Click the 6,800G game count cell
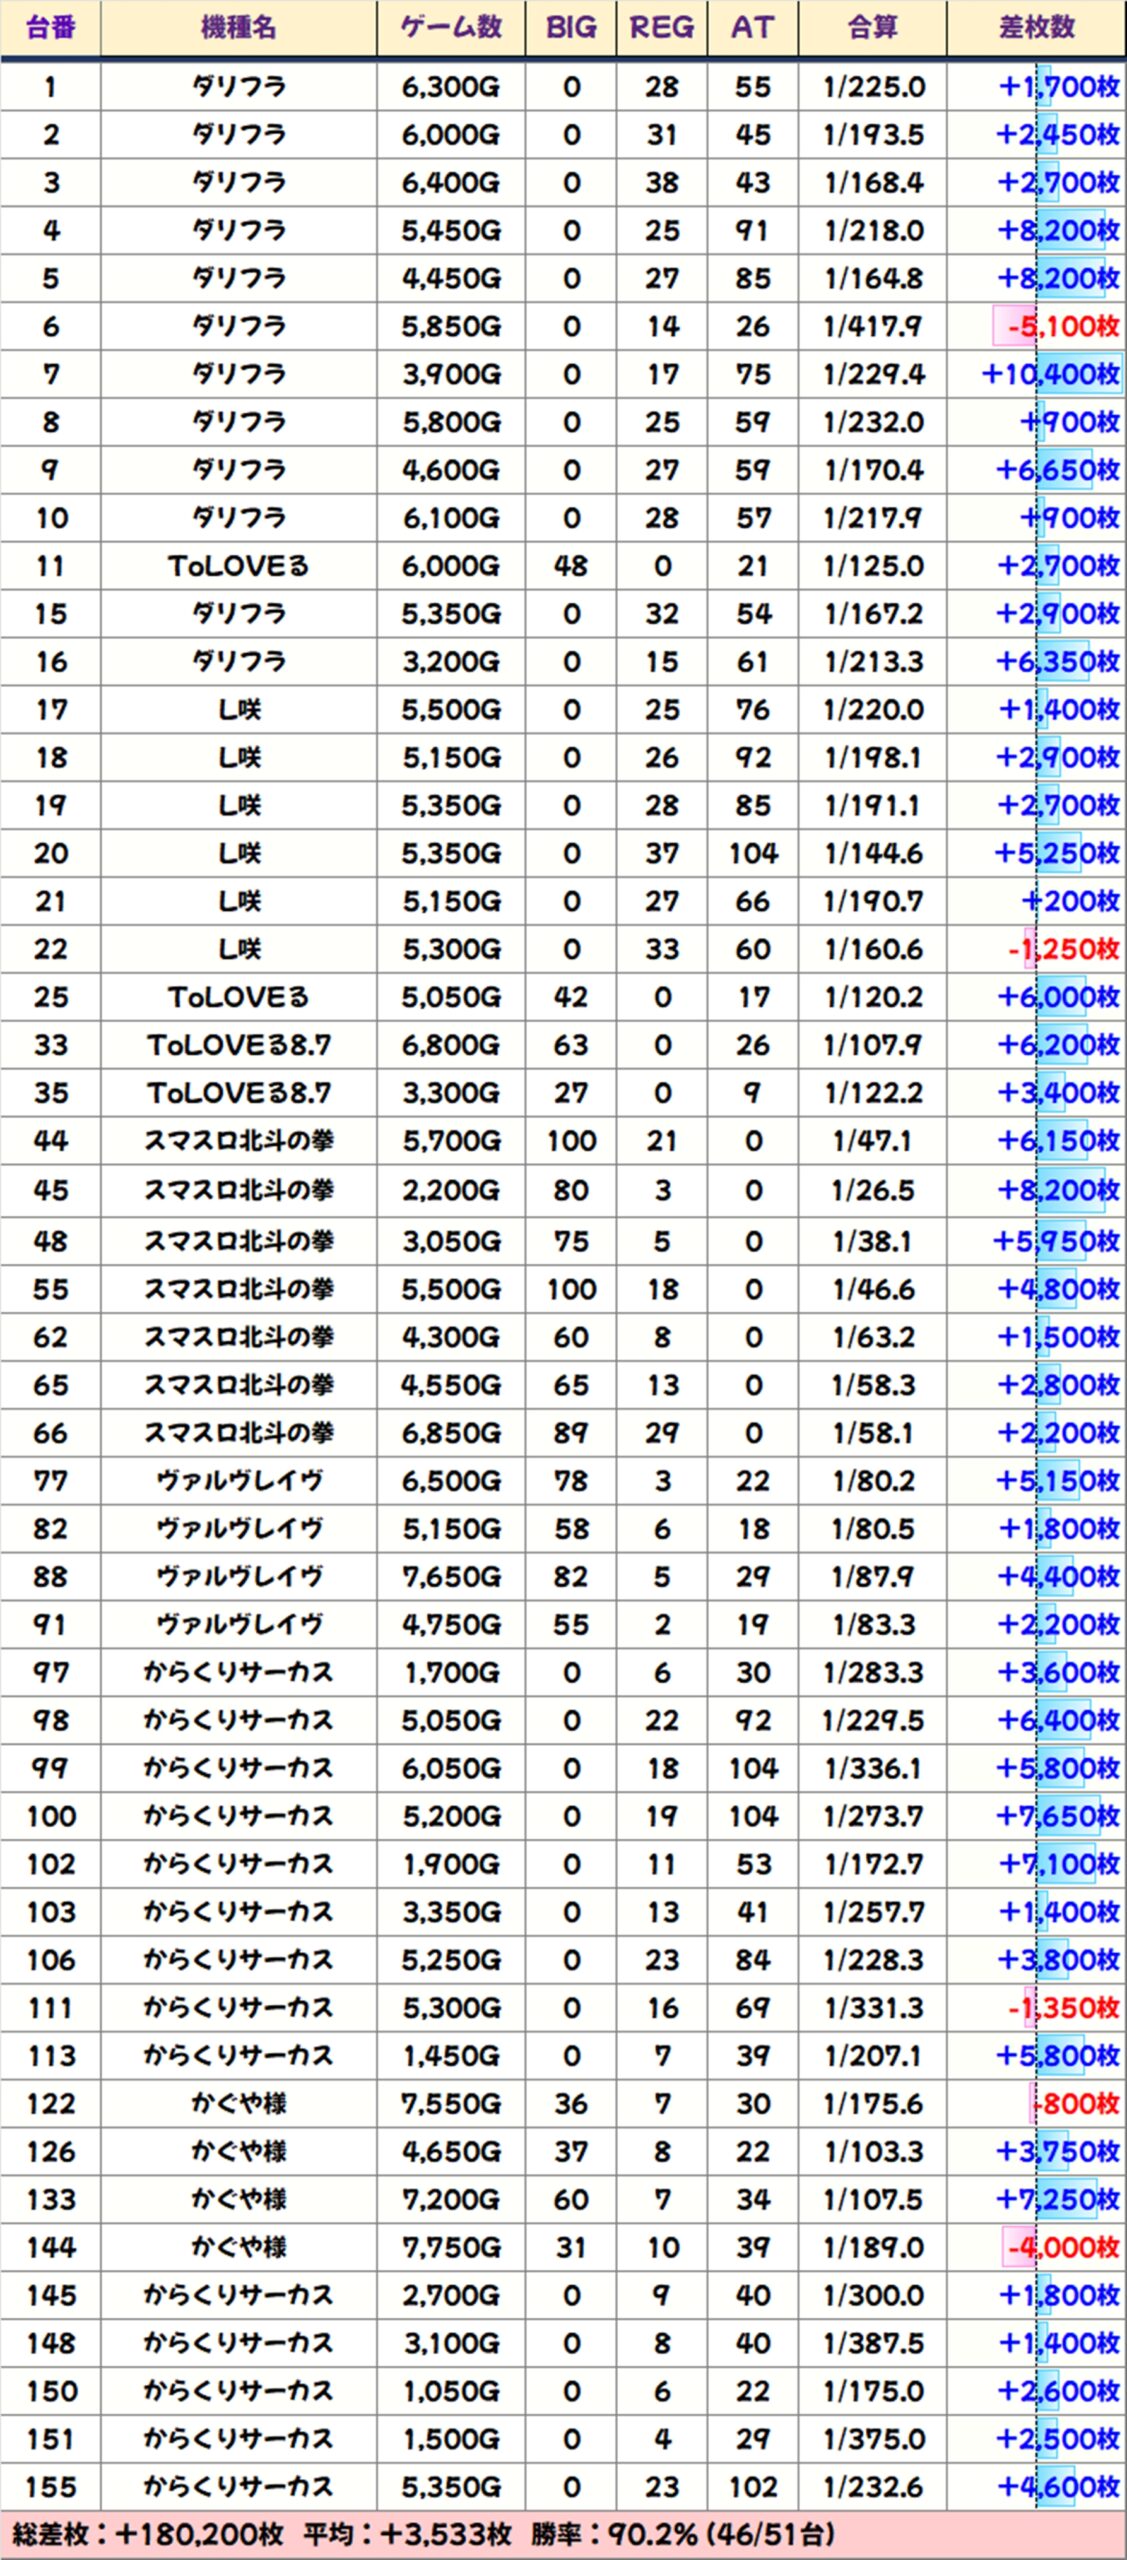 (451, 1045)
